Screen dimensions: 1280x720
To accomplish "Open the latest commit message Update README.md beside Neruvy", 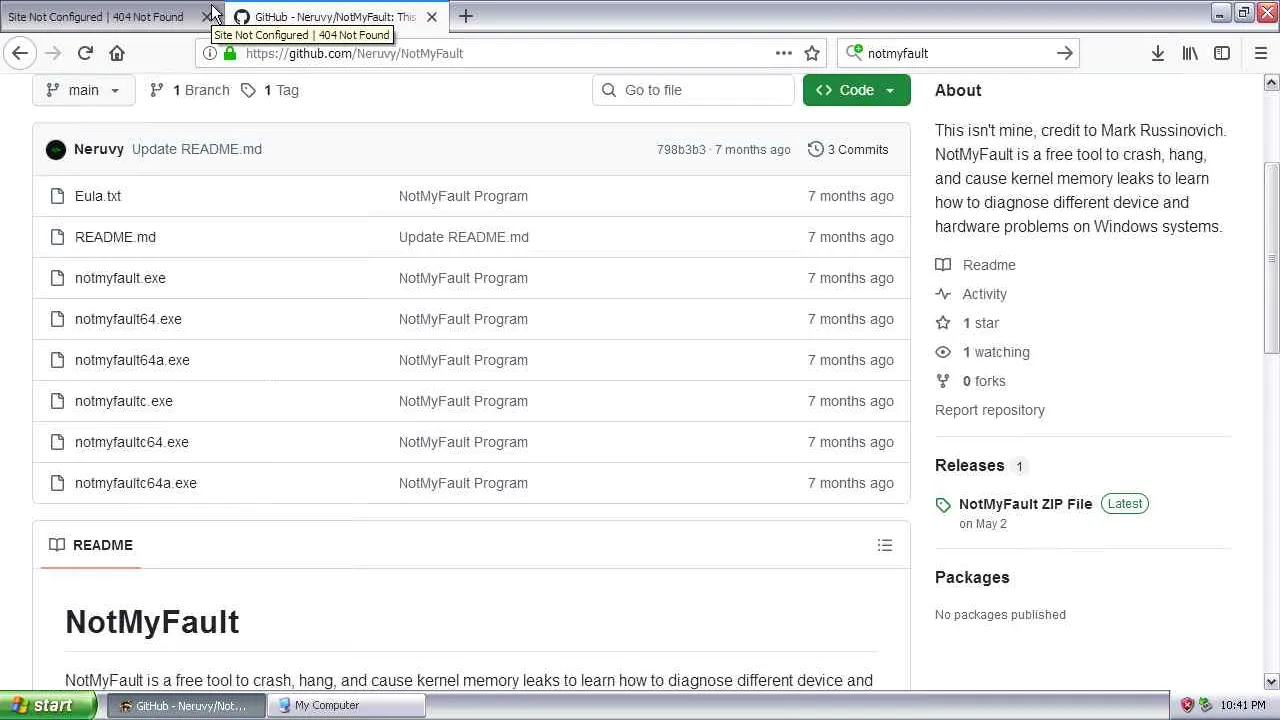I will click(197, 149).
